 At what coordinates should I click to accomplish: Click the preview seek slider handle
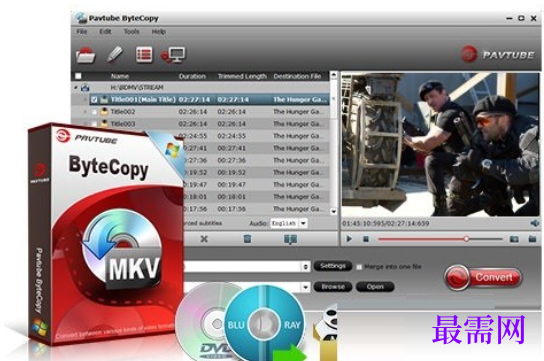(x=466, y=239)
